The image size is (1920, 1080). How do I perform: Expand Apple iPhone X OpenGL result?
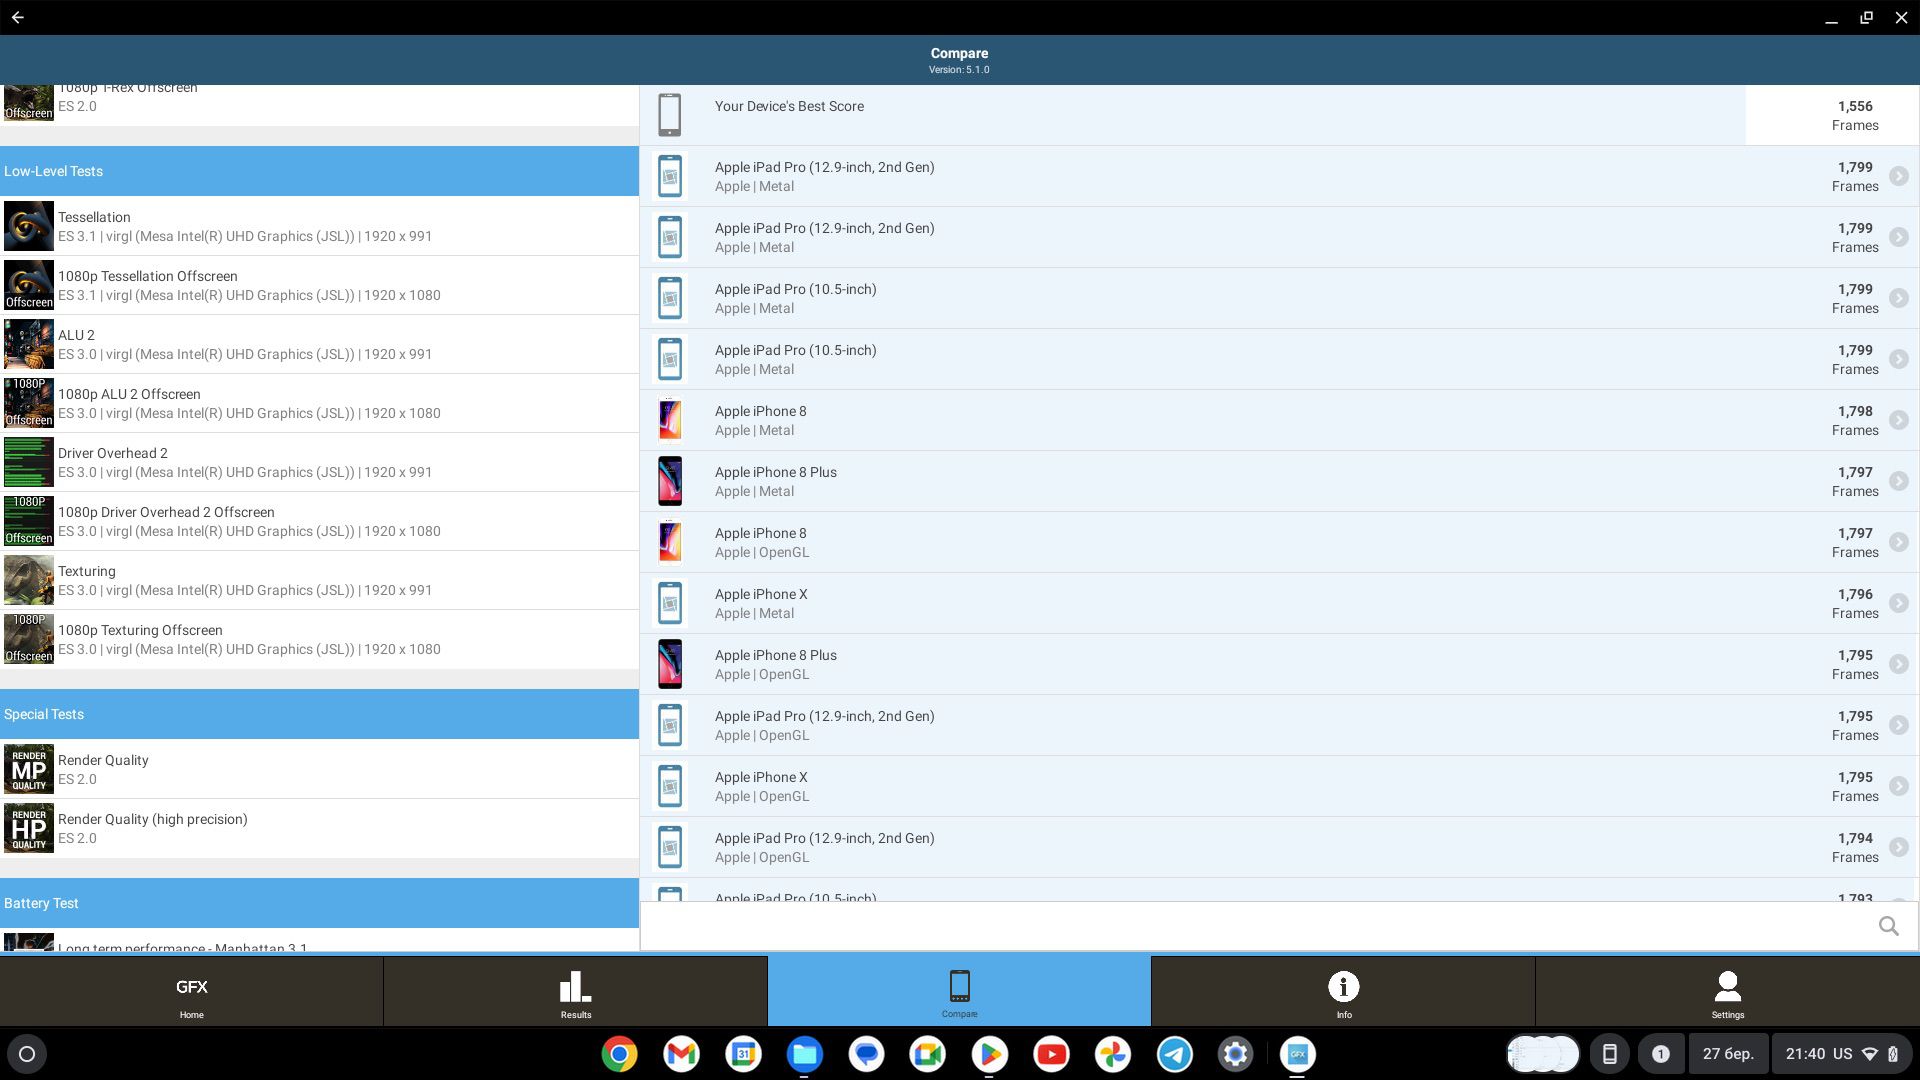(1896, 785)
